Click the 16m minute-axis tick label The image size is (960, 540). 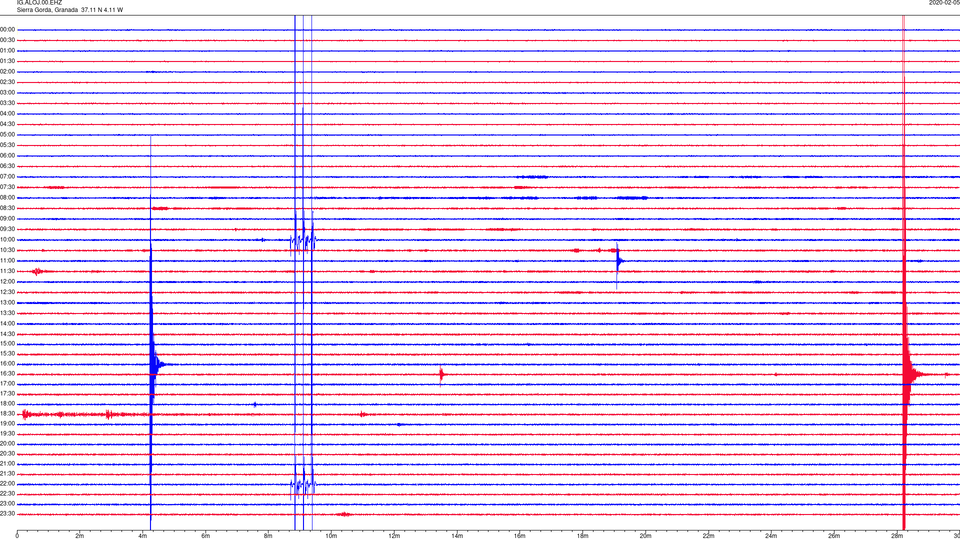[x=520, y=536]
